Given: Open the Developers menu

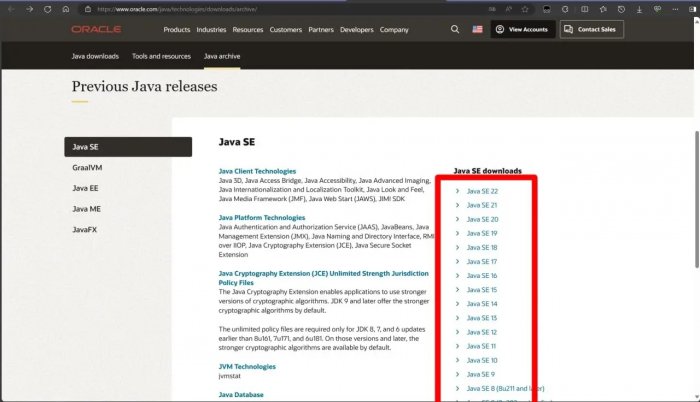Looking at the screenshot, I should pyautogui.click(x=357, y=29).
